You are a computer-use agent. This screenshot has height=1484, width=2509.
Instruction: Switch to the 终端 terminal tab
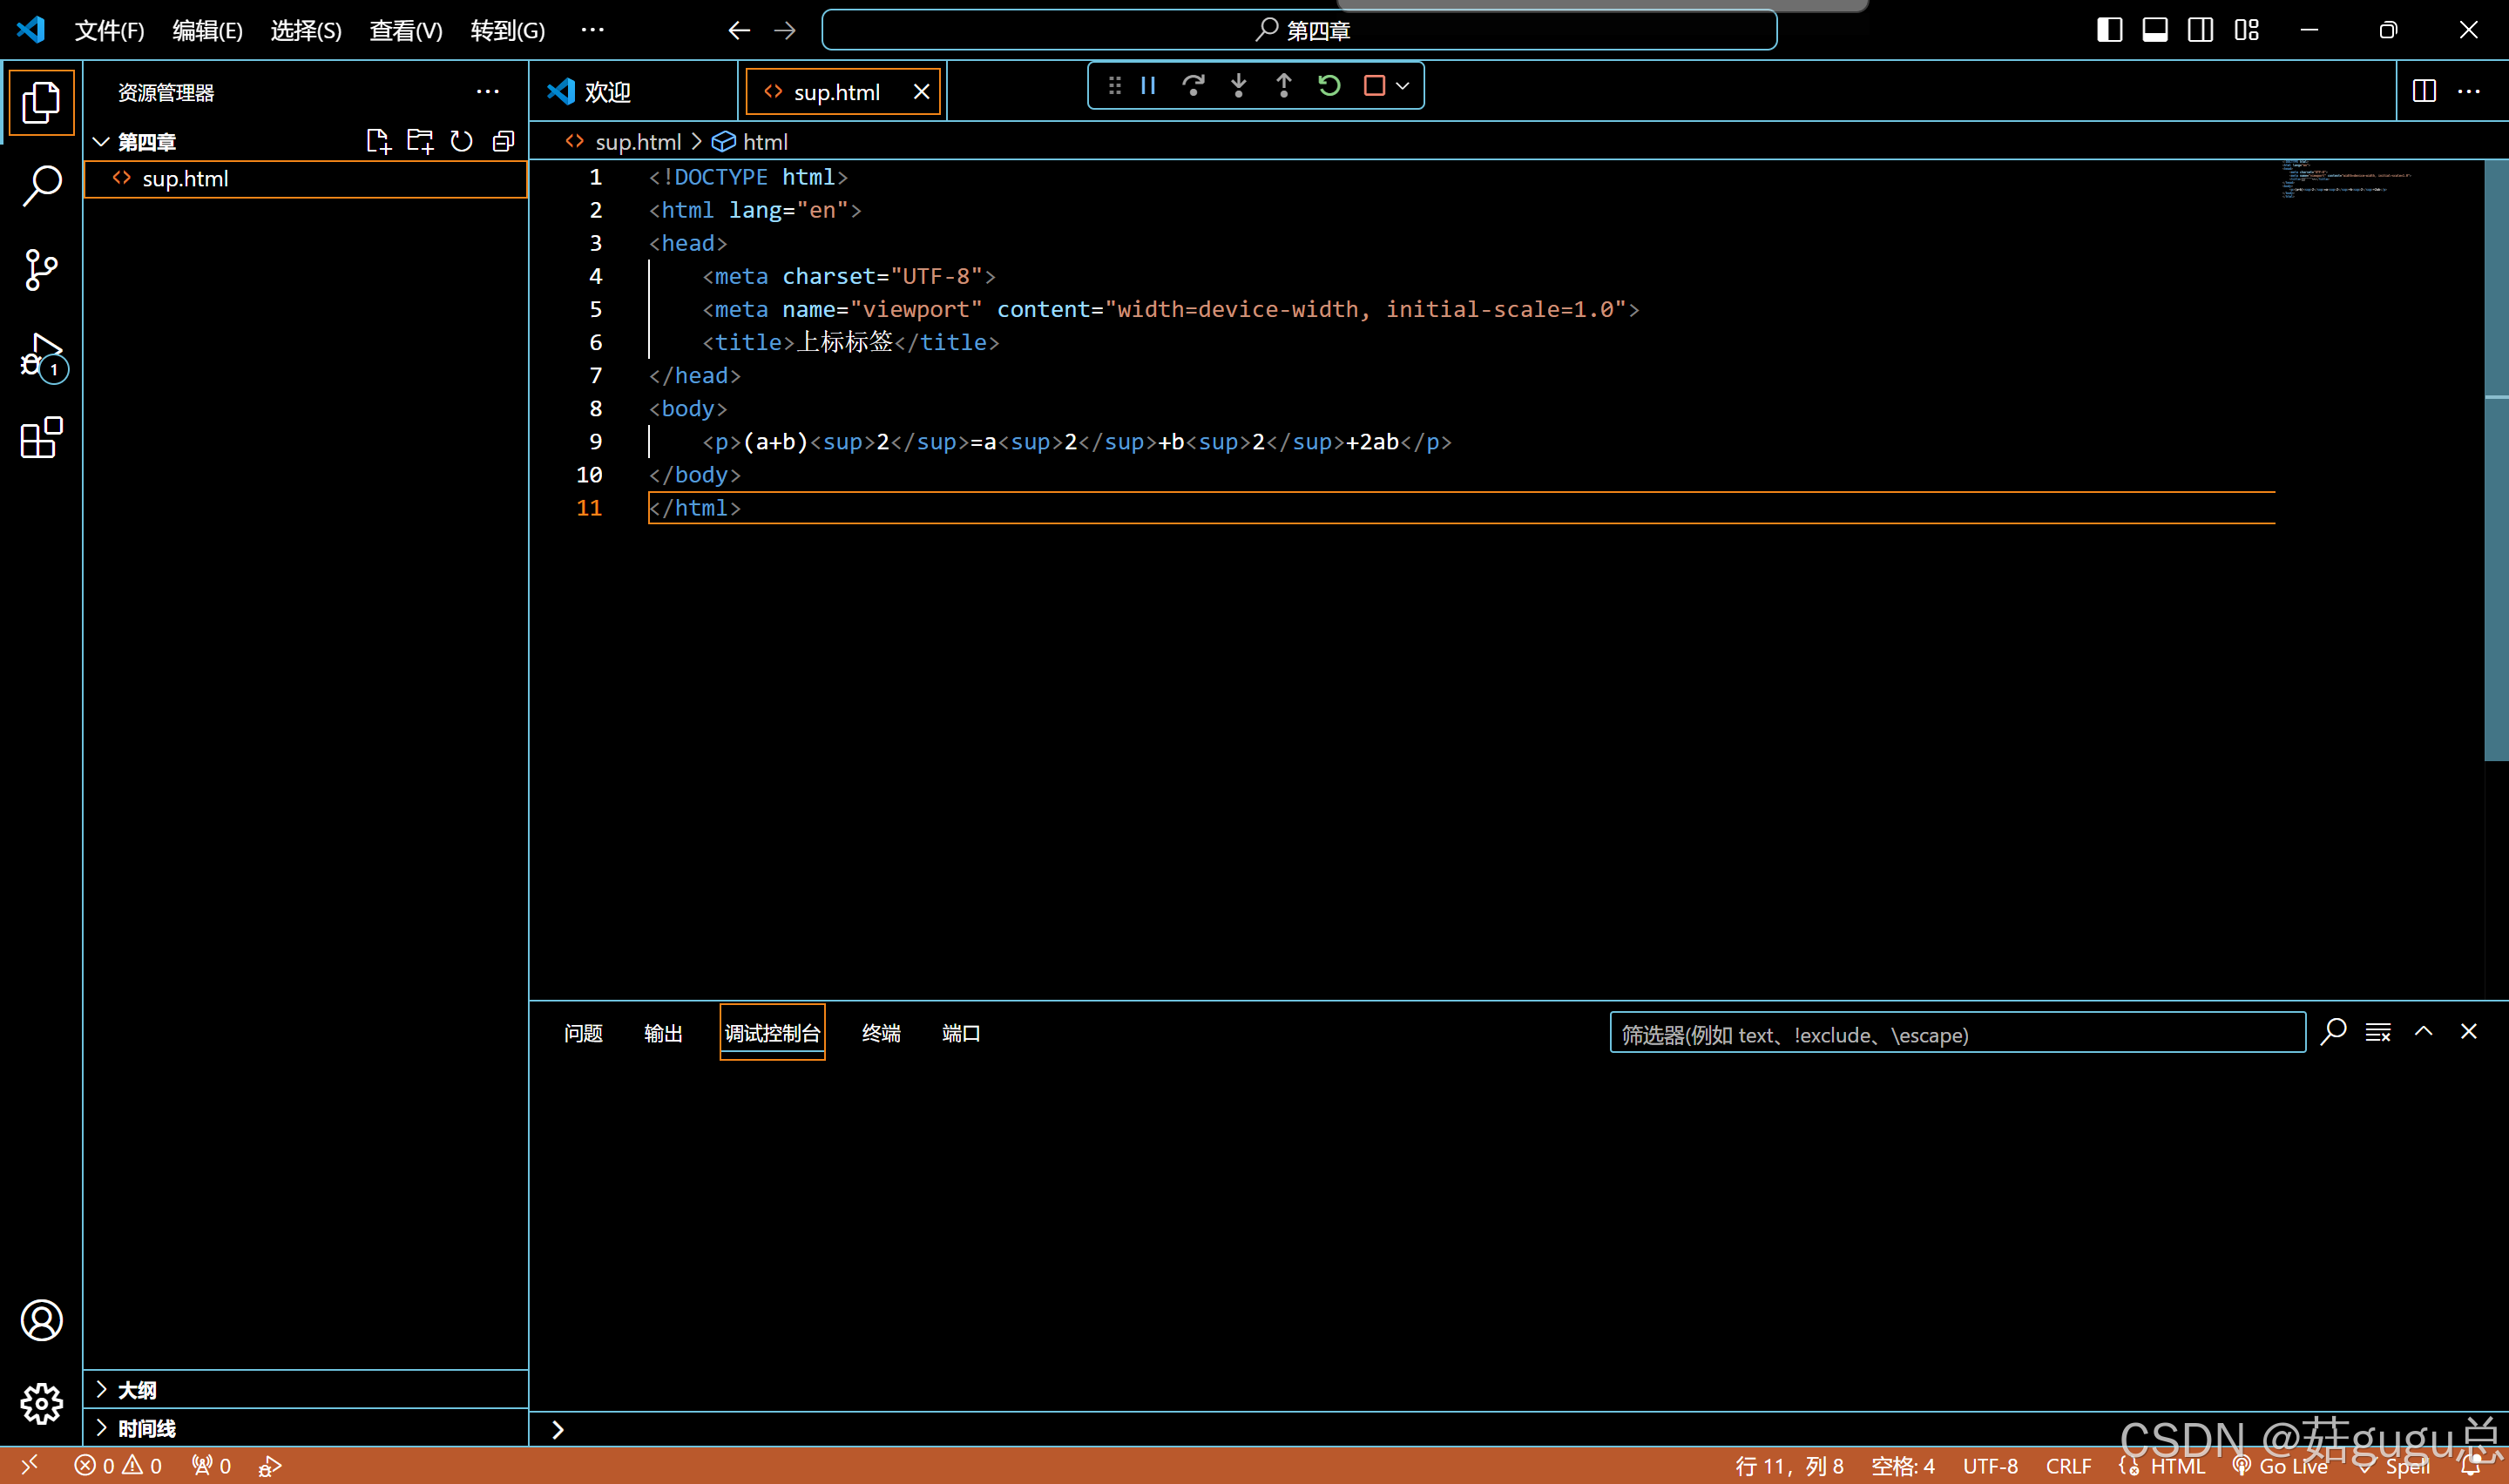881,1033
